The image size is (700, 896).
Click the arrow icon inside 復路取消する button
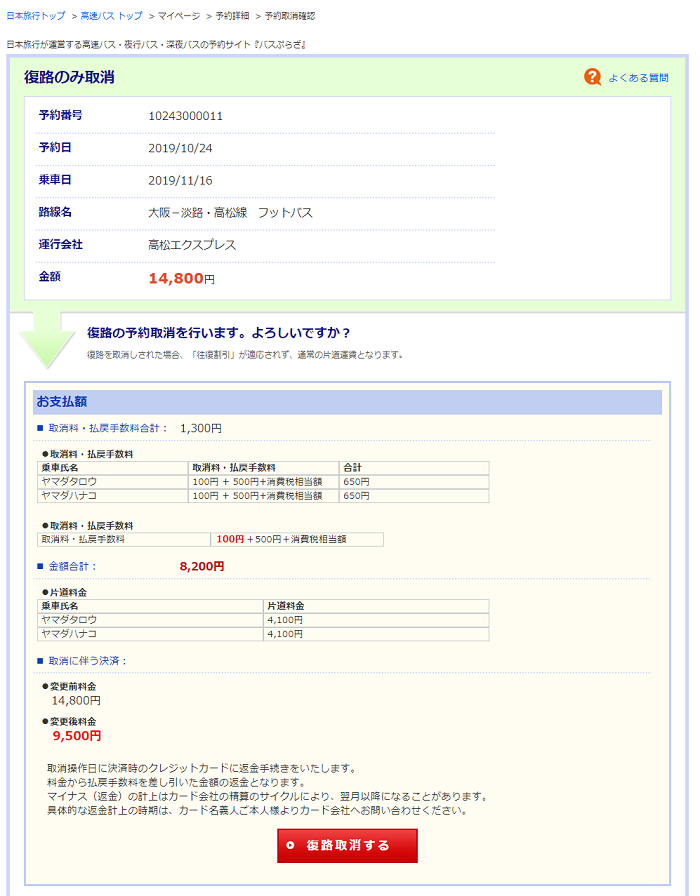coord(291,845)
